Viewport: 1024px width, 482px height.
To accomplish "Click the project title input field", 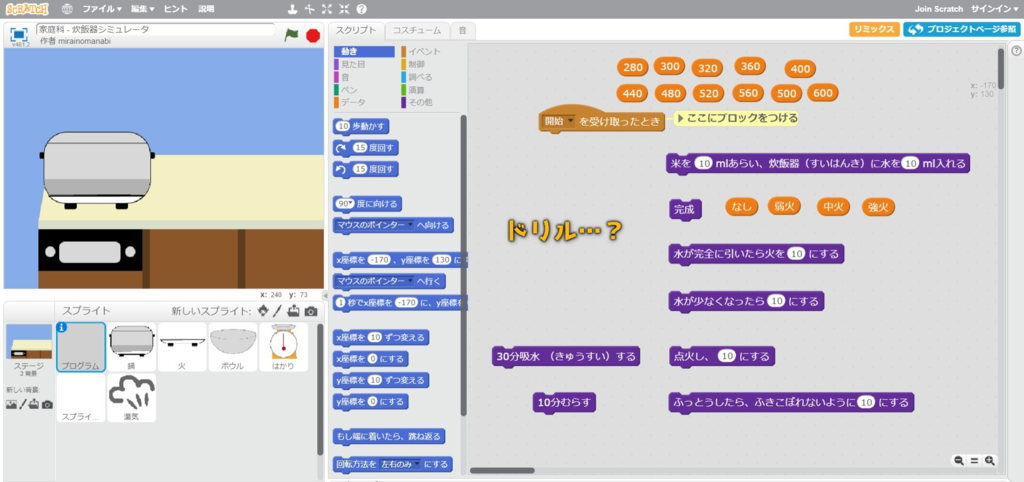I will point(155,29).
